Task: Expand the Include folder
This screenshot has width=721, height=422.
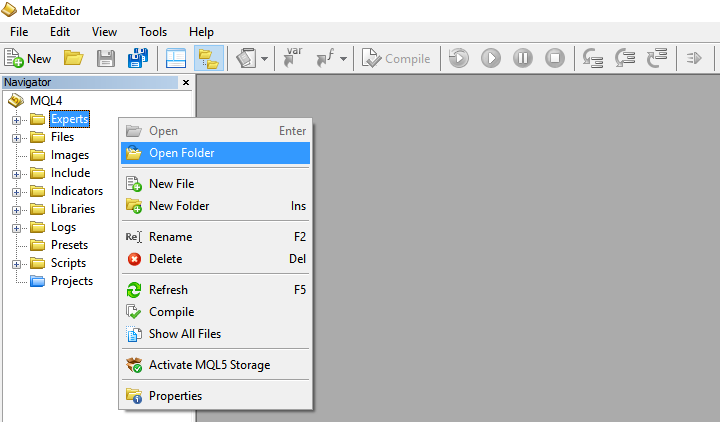Action: (16, 174)
